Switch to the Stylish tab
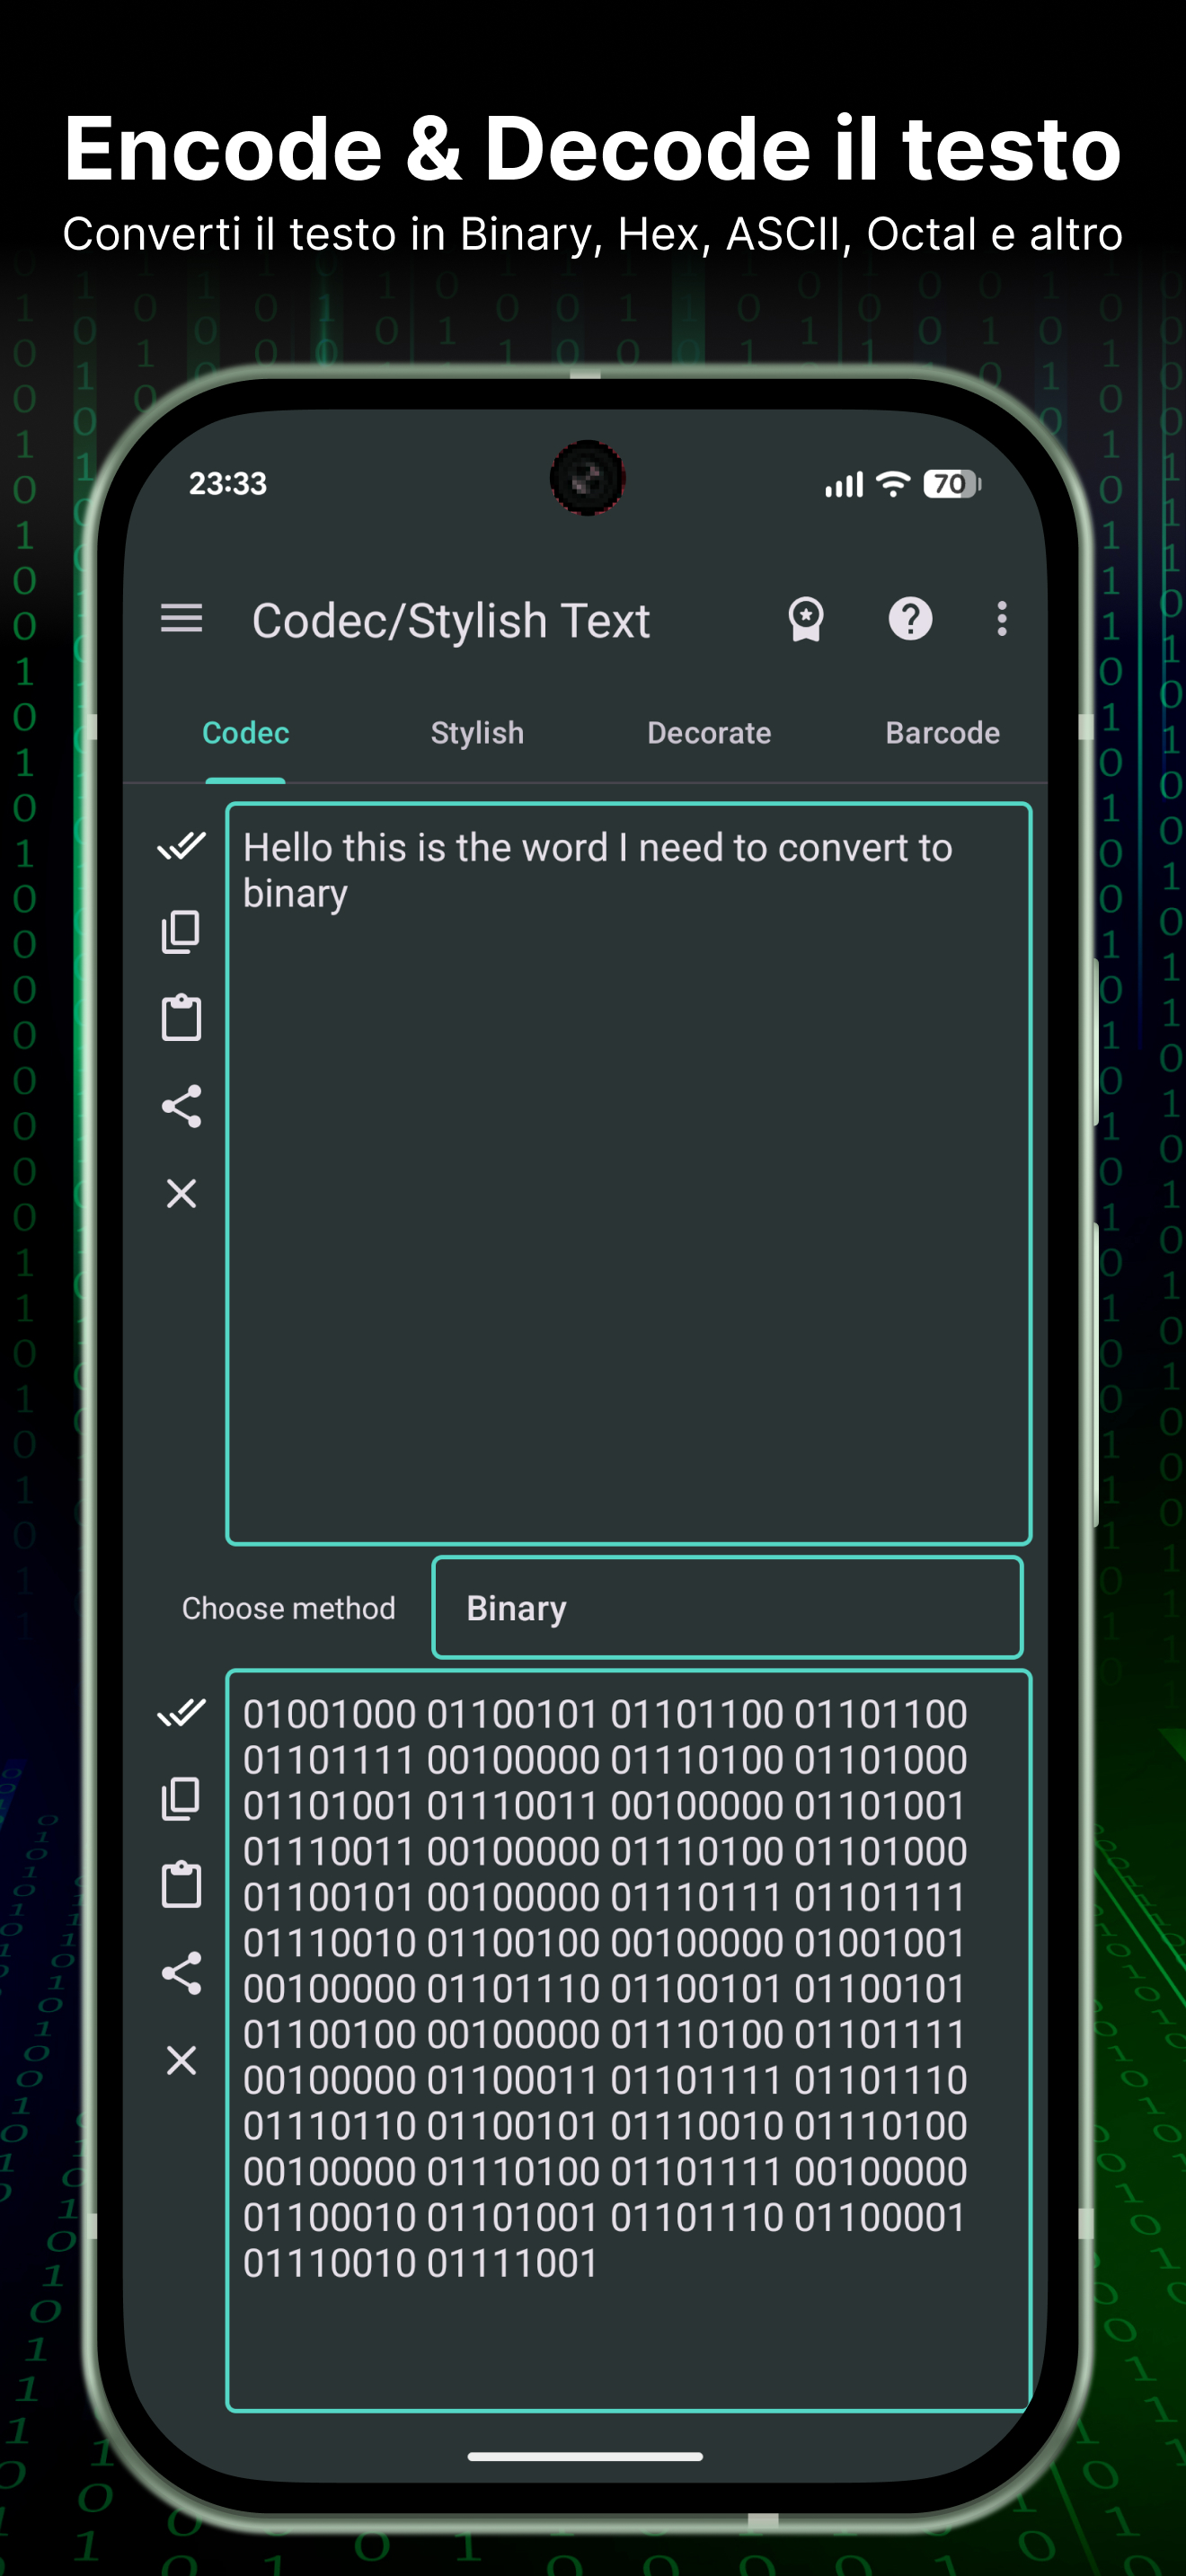 point(477,733)
